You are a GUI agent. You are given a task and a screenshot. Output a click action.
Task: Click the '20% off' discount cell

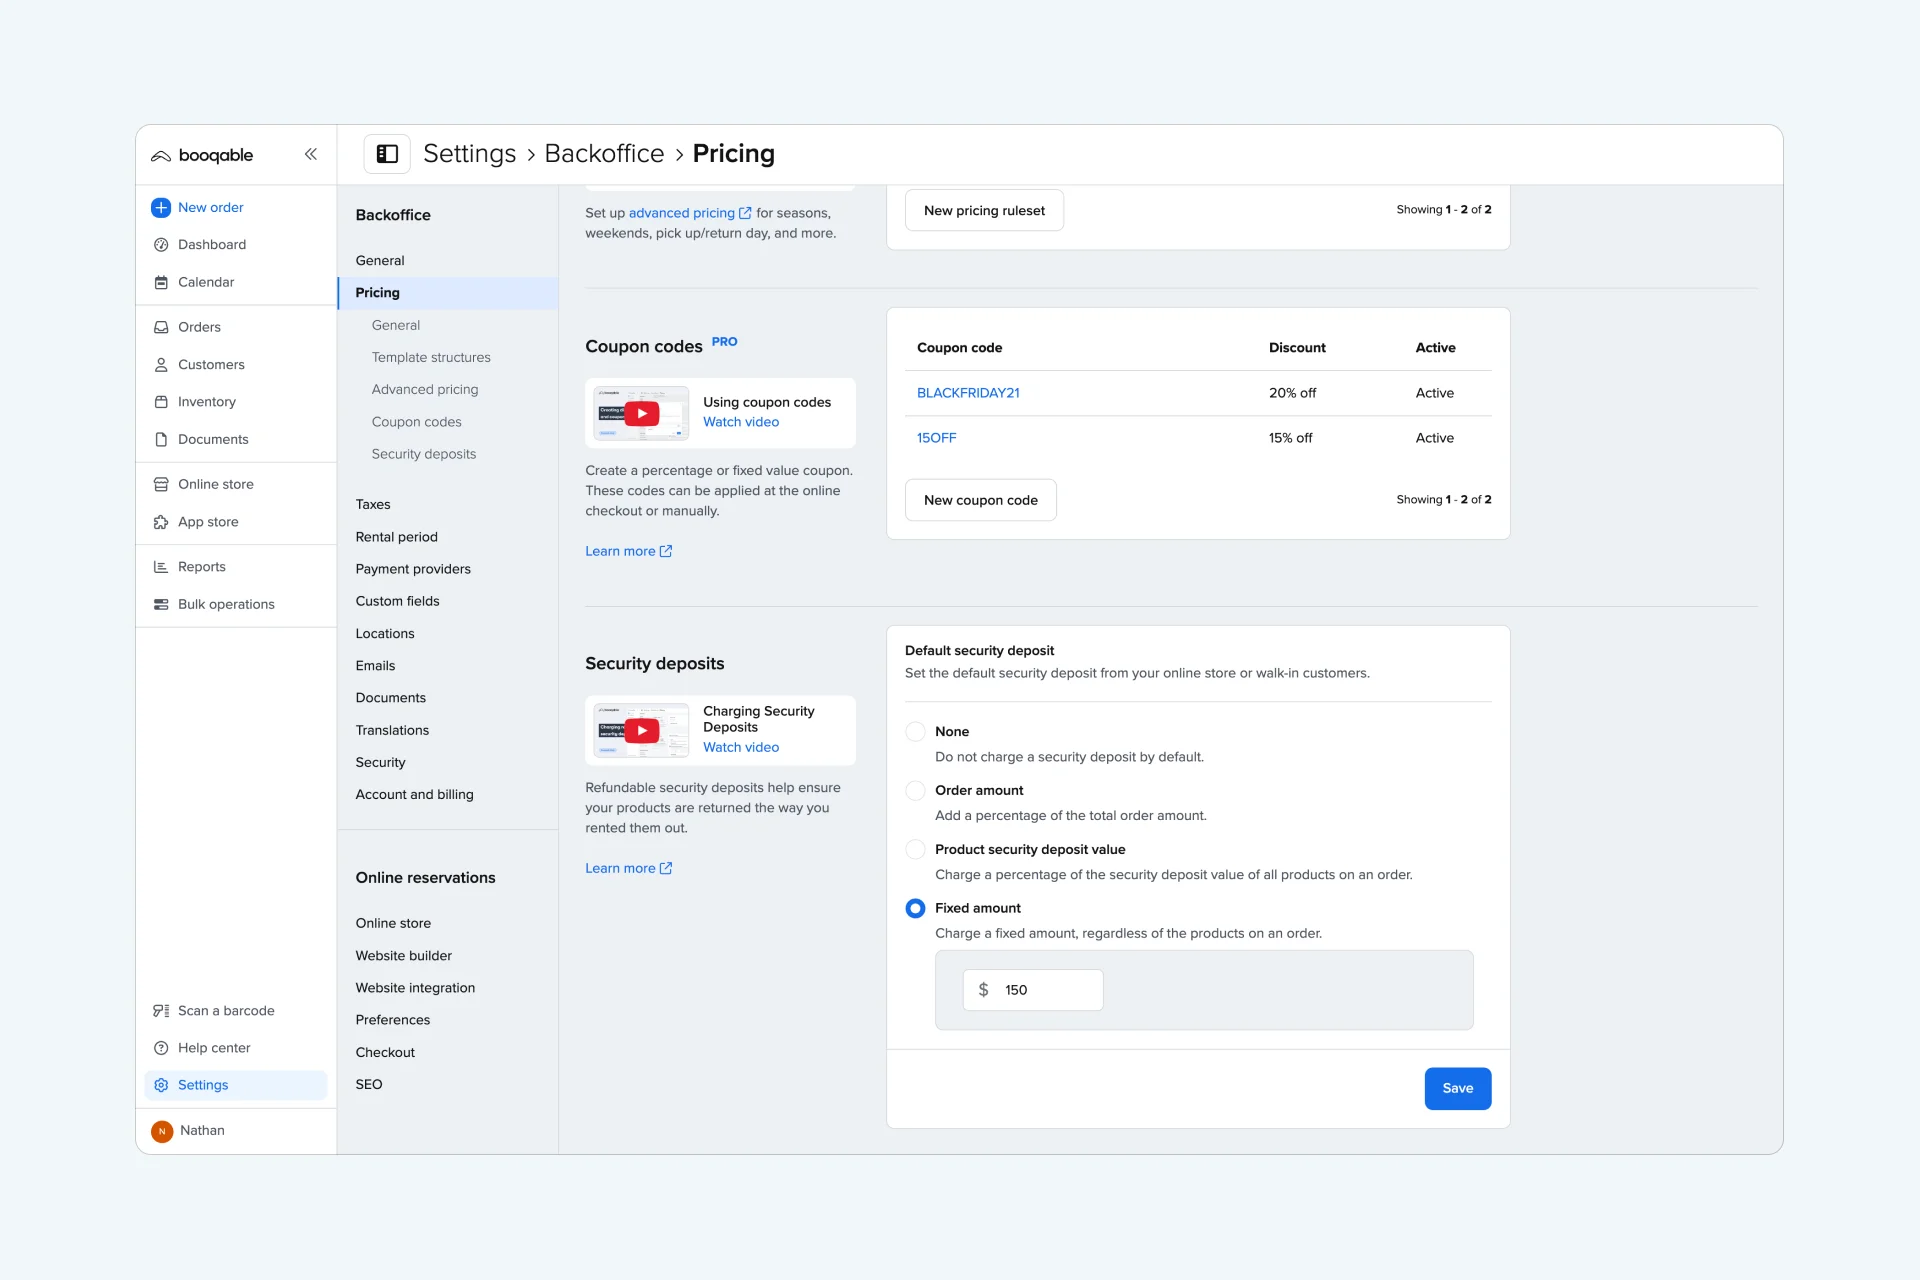[1292, 393]
